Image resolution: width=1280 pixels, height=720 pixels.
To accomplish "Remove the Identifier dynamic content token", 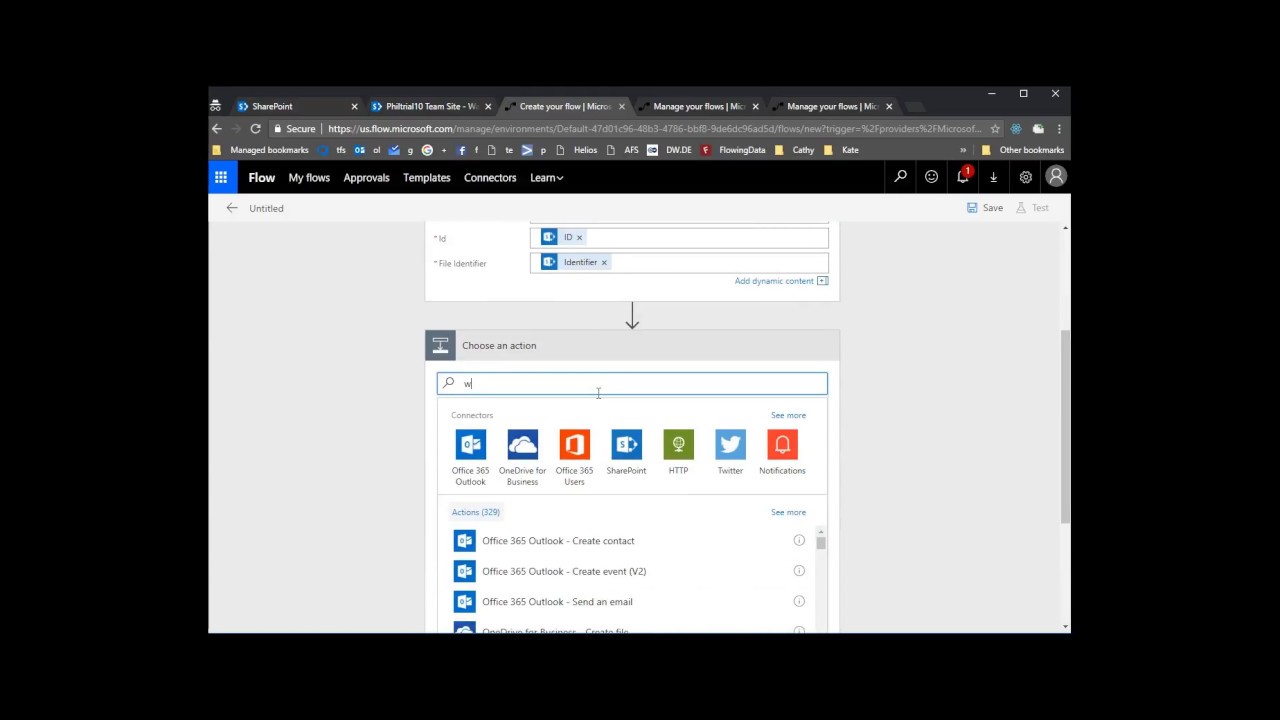I will tap(604, 262).
